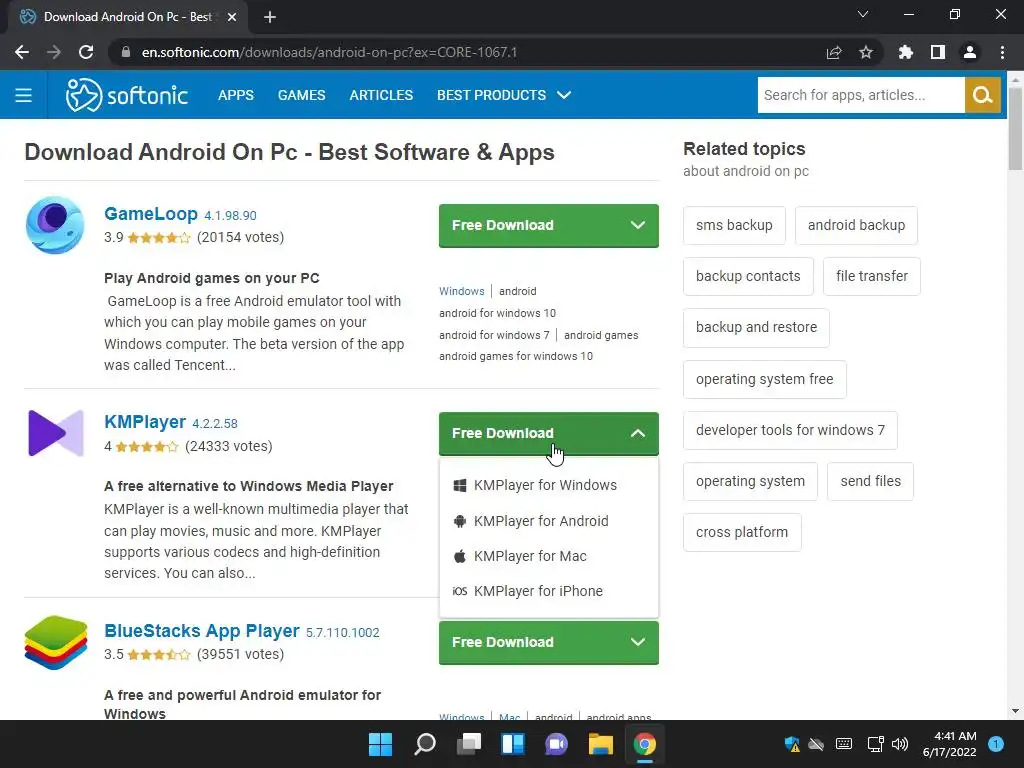This screenshot has height=768, width=1024.
Task: Open Chrome three-dot menu
Action: click(x=1002, y=52)
